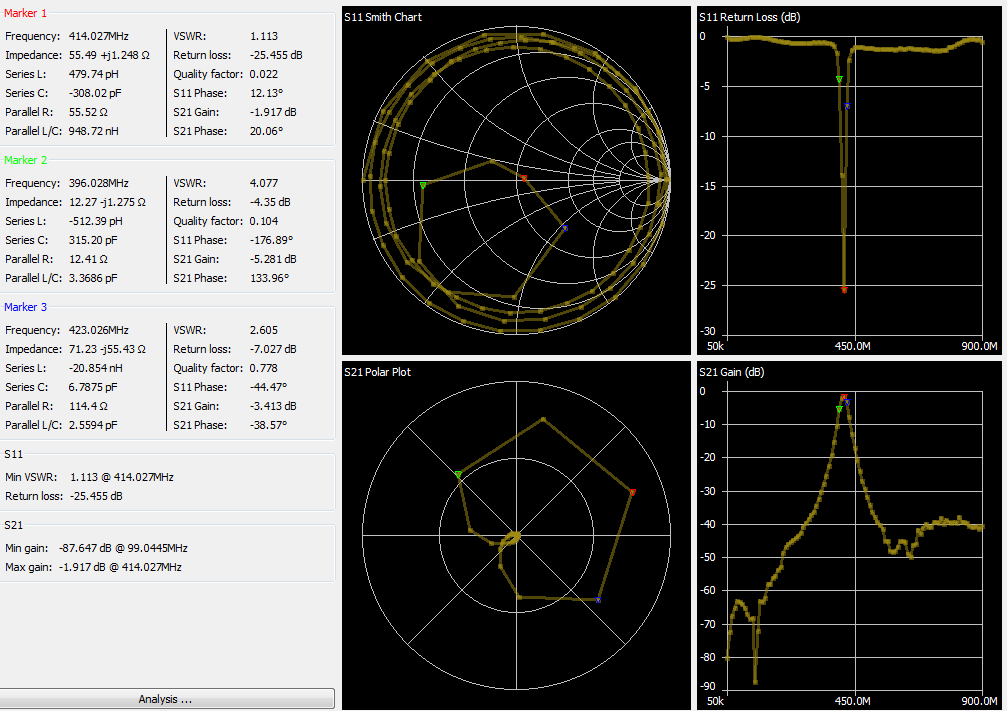Select green marker on S11 Return Loss plot
The image size is (1007, 711).
click(x=839, y=80)
